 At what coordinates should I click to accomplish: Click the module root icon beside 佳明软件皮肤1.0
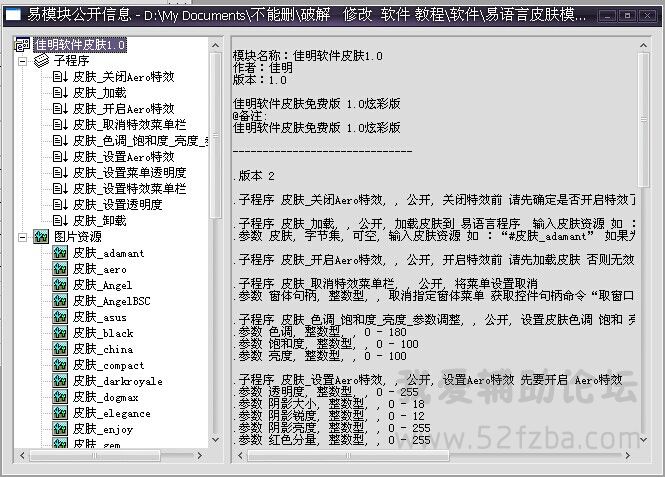(22, 45)
